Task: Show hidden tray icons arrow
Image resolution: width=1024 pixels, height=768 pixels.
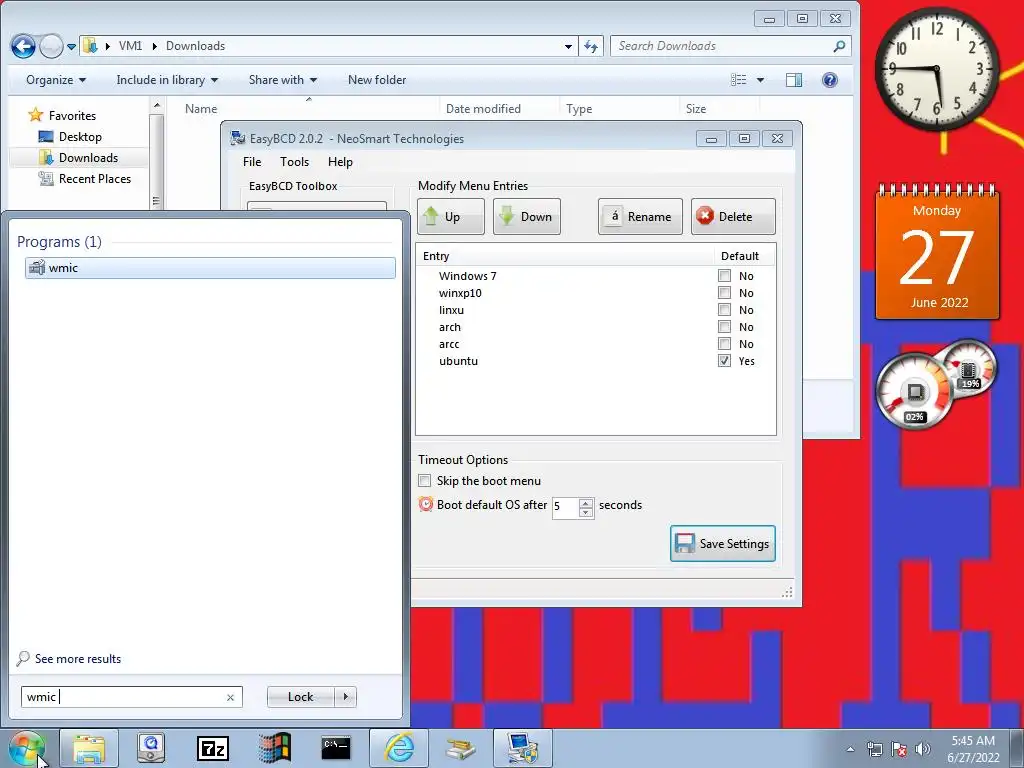Action: (850, 749)
